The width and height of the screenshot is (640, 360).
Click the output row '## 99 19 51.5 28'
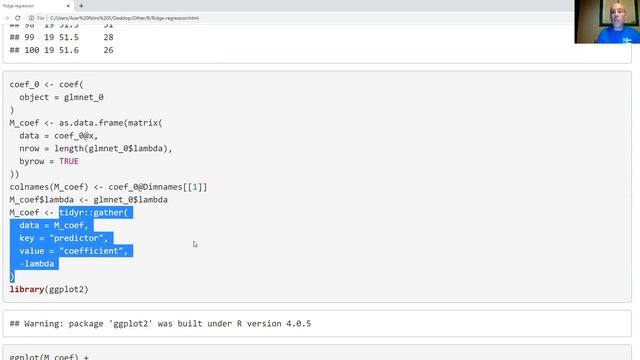click(x=62, y=37)
